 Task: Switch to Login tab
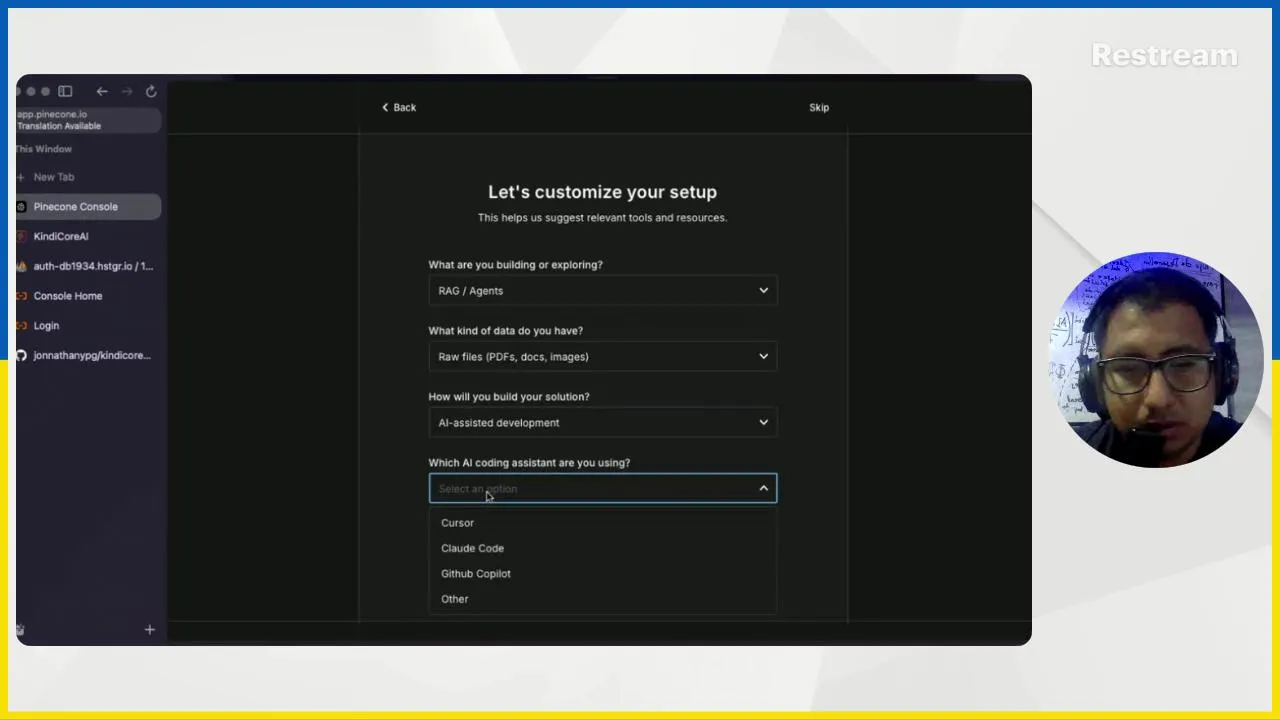click(88, 326)
